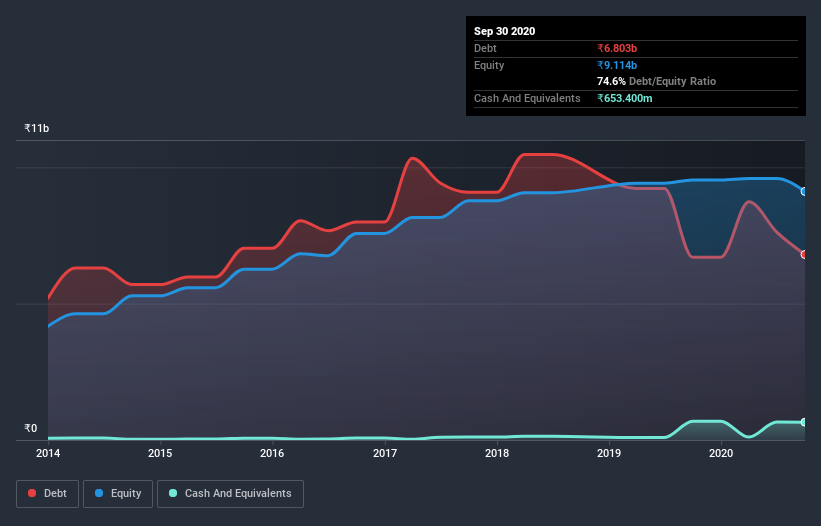Click the 2015 x-axis label
This screenshot has height=526, width=821.
[160, 453]
